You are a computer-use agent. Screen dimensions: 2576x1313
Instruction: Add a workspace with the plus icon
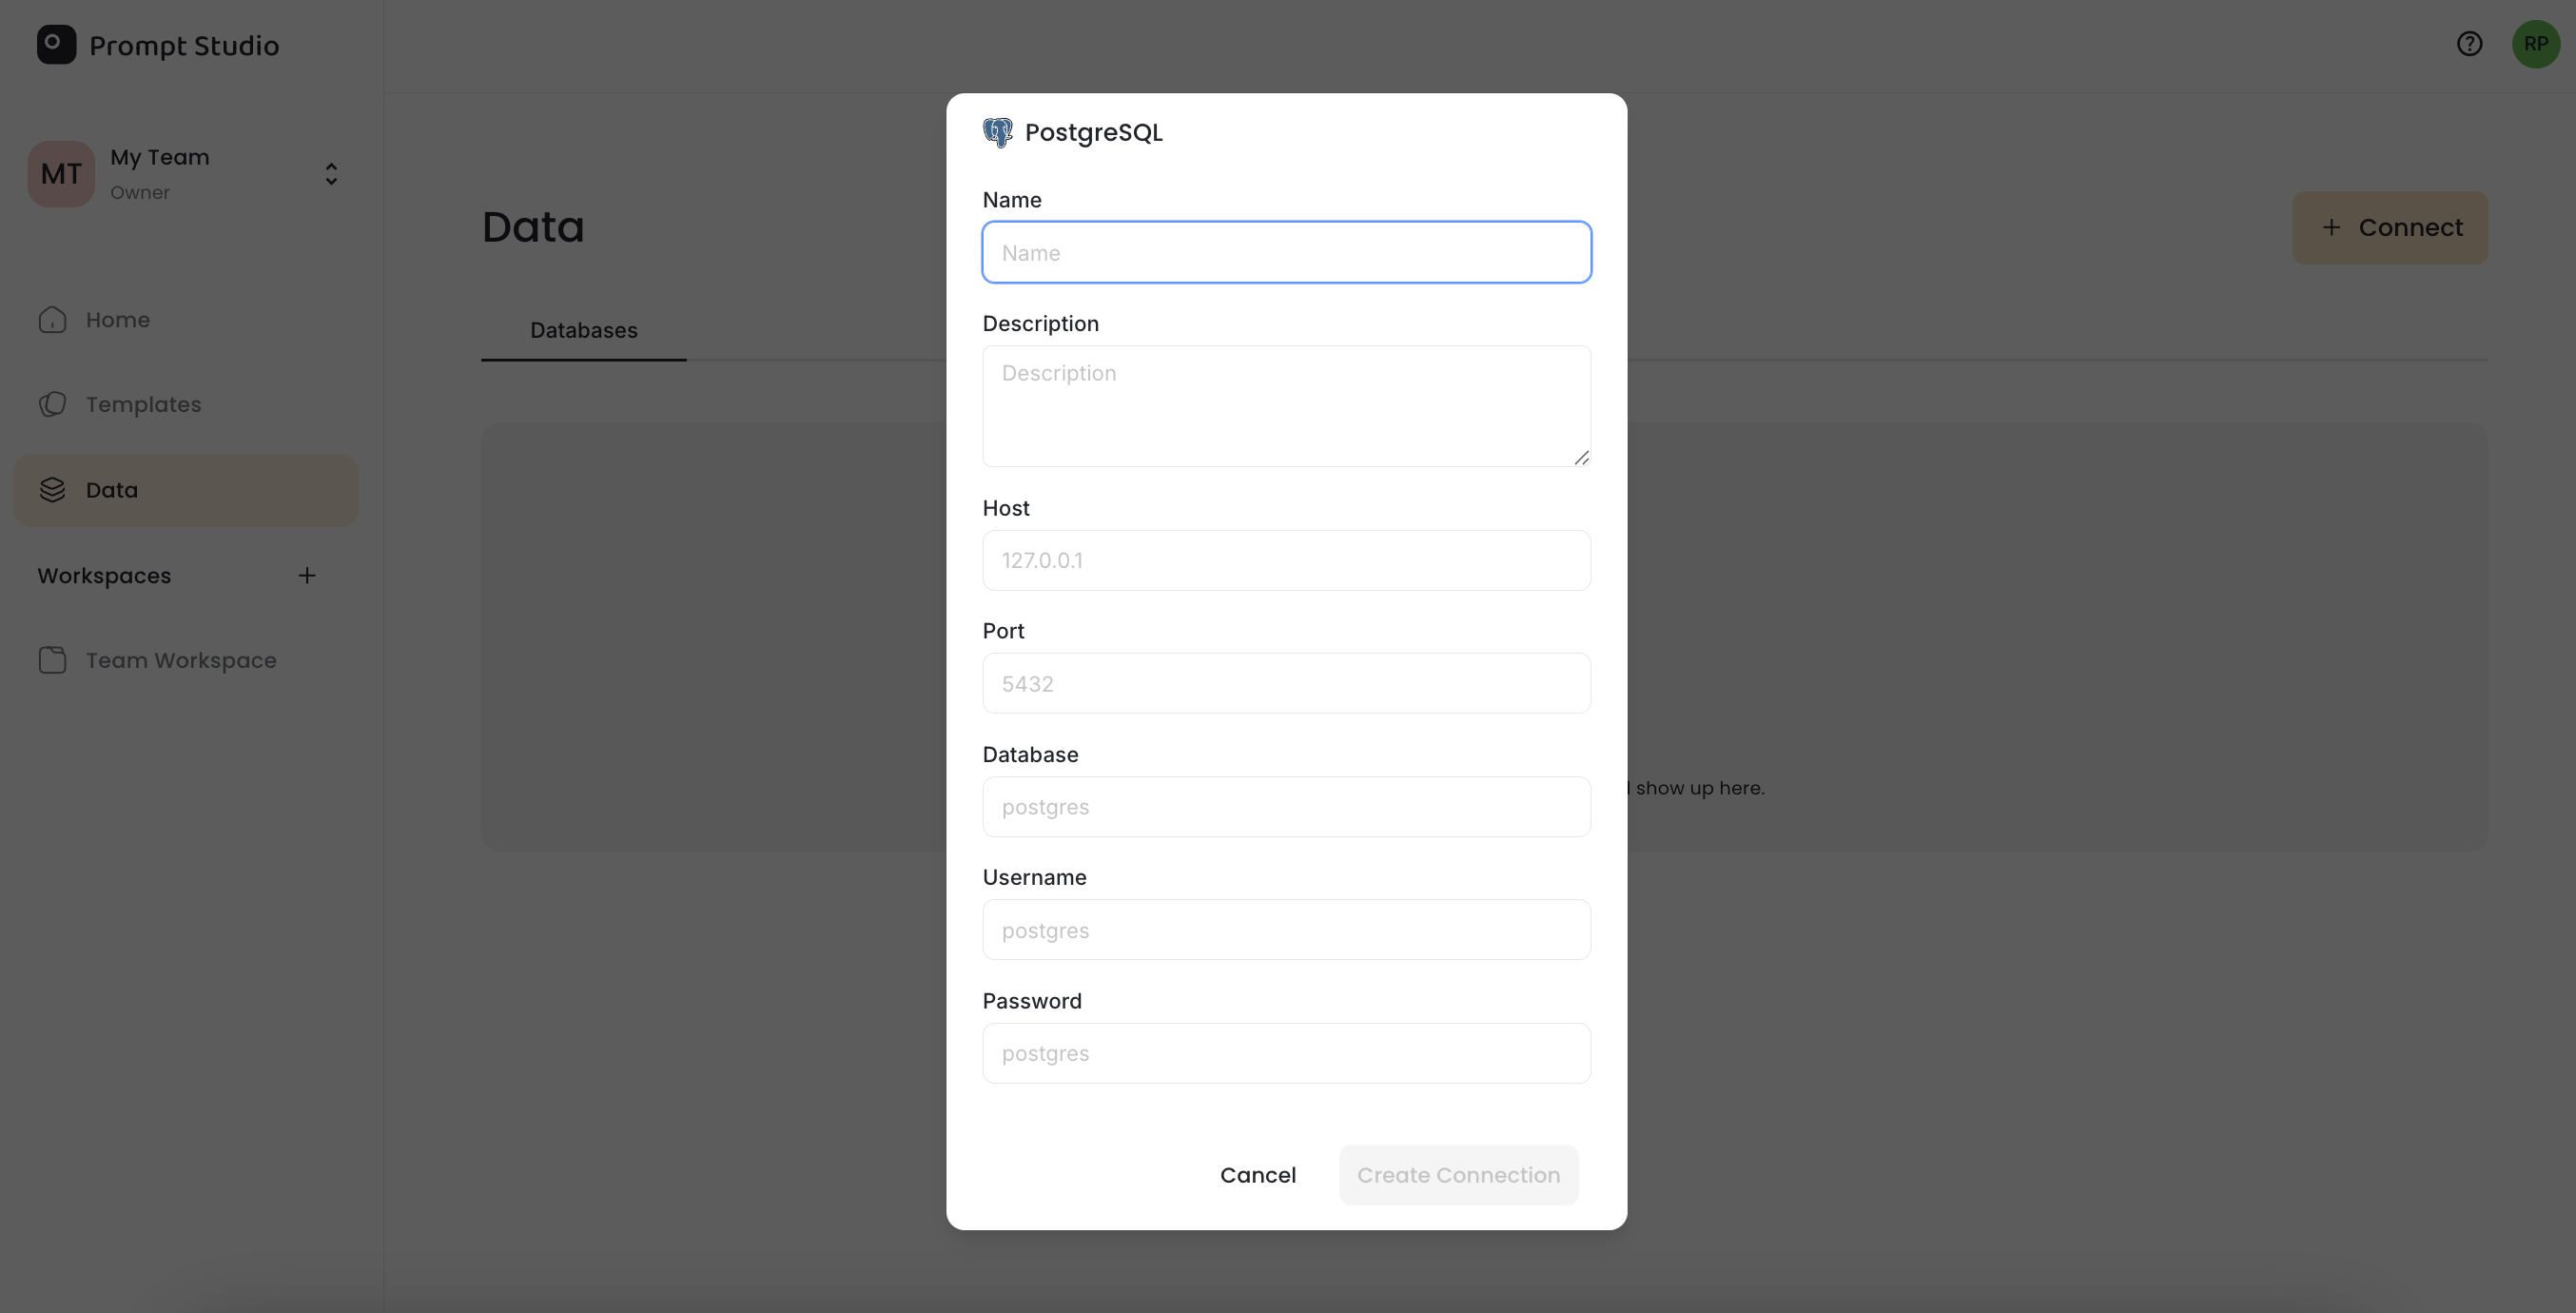pyautogui.click(x=307, y=576)
